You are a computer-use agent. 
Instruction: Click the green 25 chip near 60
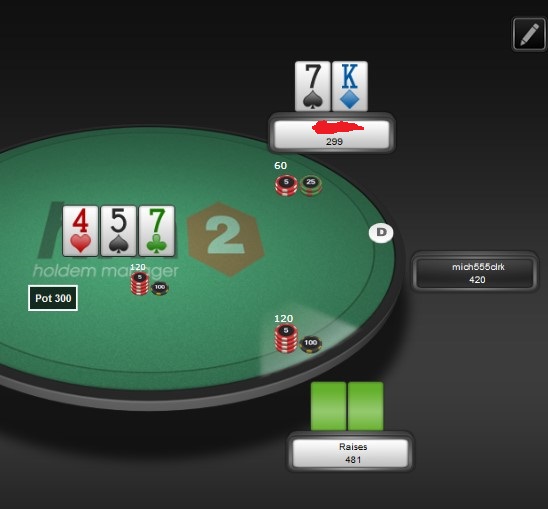tap(311, 185)
